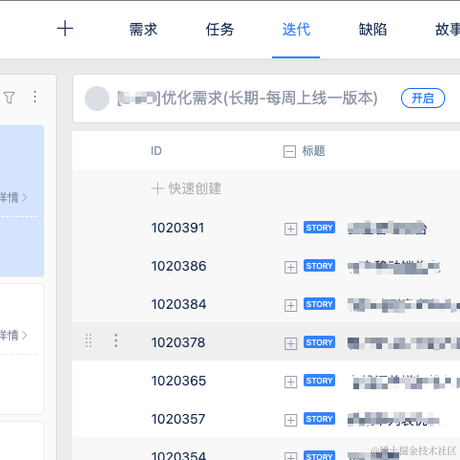The height and width of the screenshot is (460, 460).
Task: Open the 故事 tab
Action: [448, 29]
